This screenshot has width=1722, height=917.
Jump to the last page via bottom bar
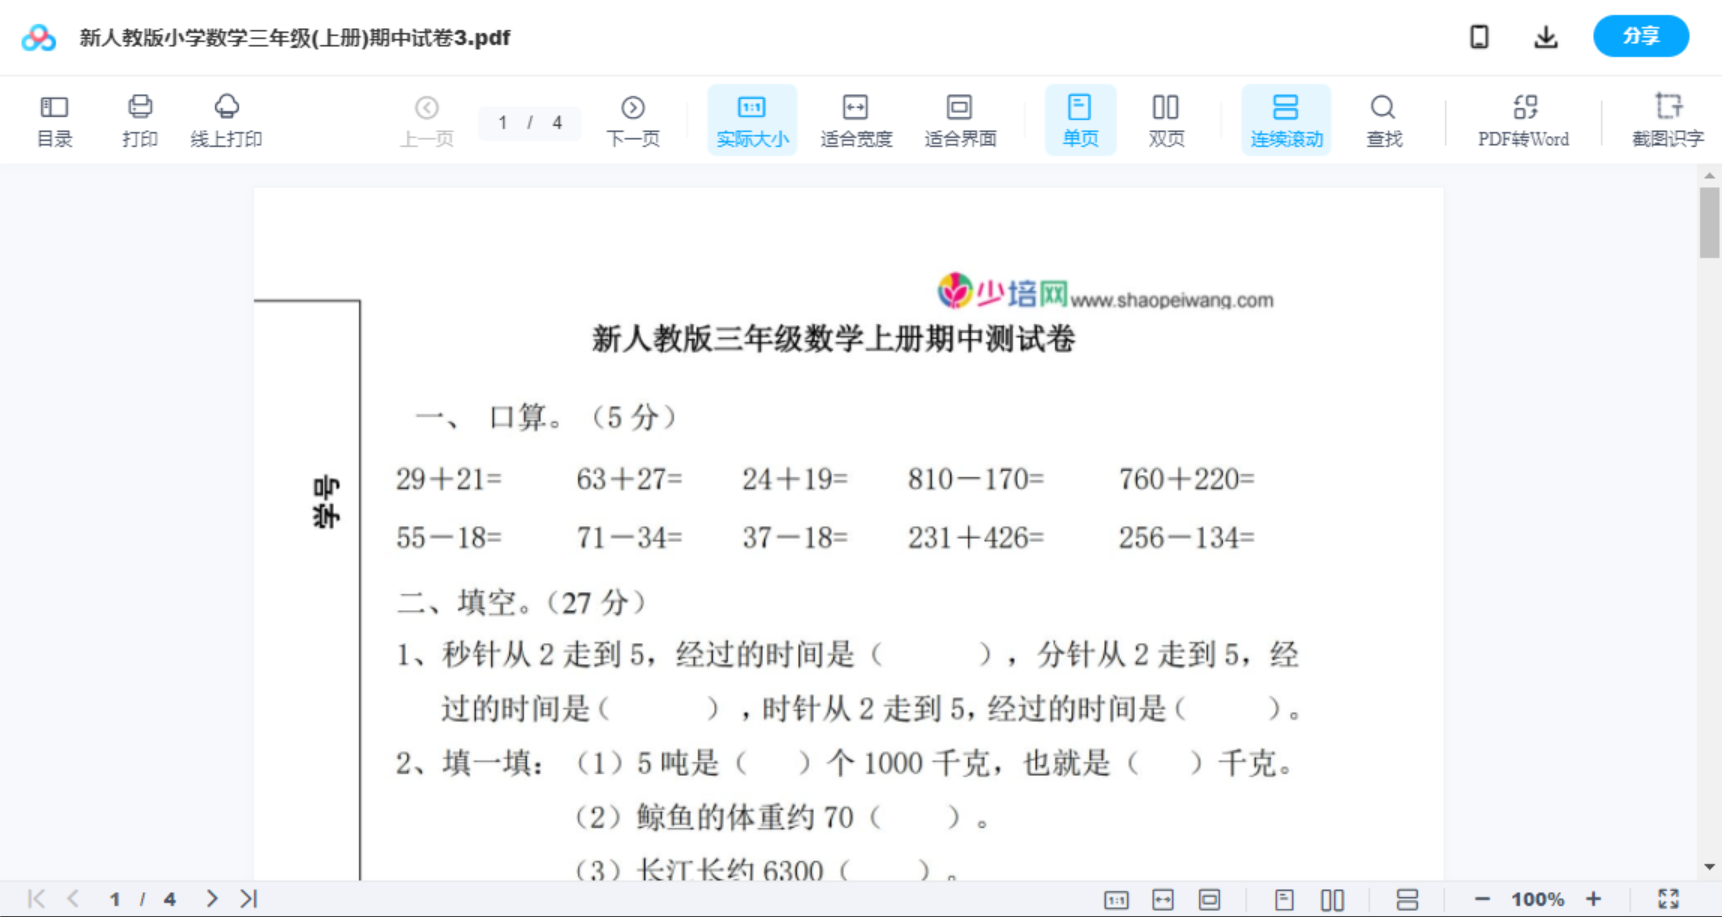click(x=247, y=898)
